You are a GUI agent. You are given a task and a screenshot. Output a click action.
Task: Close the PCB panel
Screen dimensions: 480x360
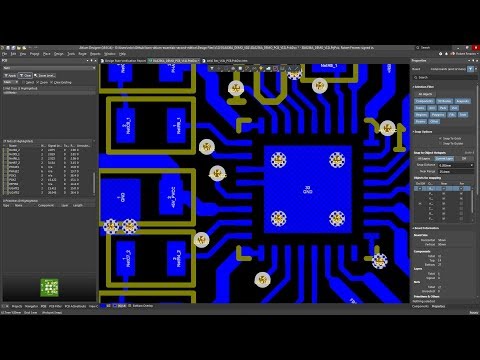point(95,61)
